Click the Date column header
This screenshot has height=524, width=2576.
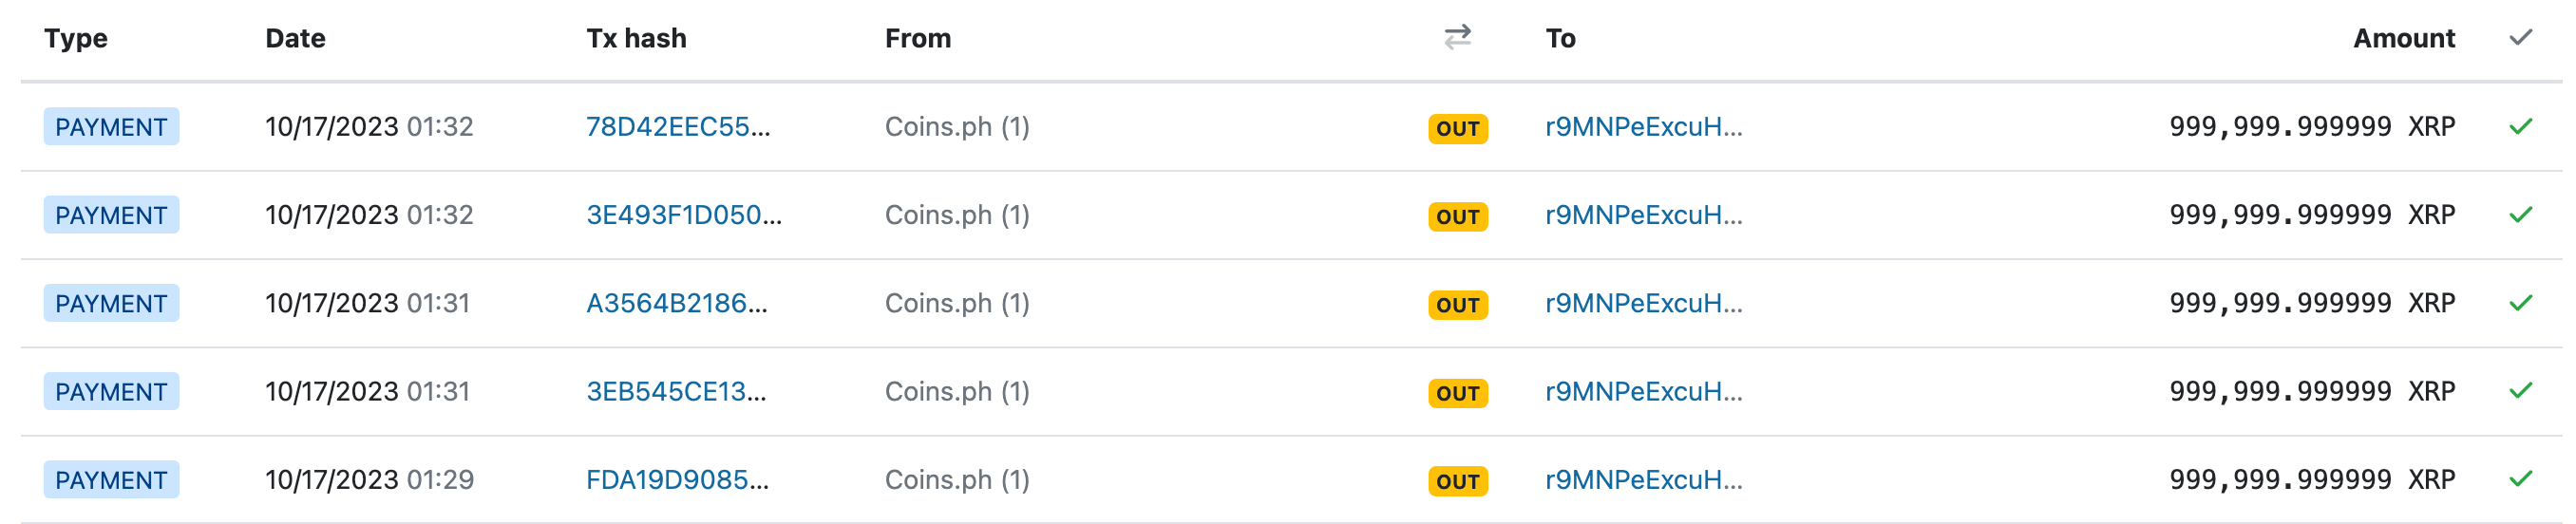pos(295,38)
